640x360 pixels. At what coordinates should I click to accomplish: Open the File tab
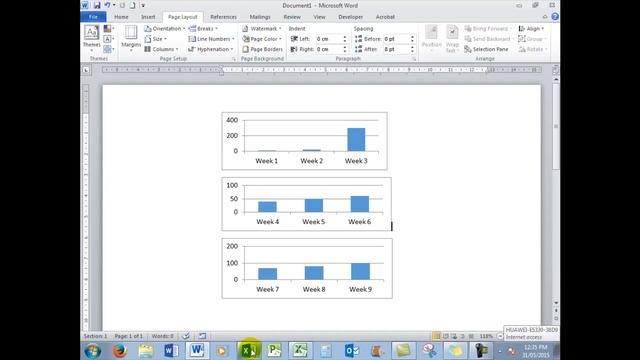93,17
